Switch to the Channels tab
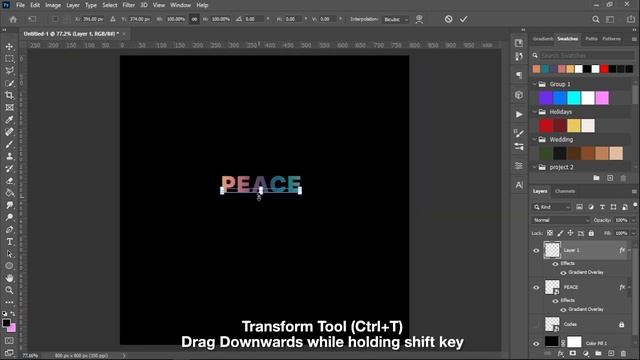The width and height of the screenshot is (640, 360). 565,191
